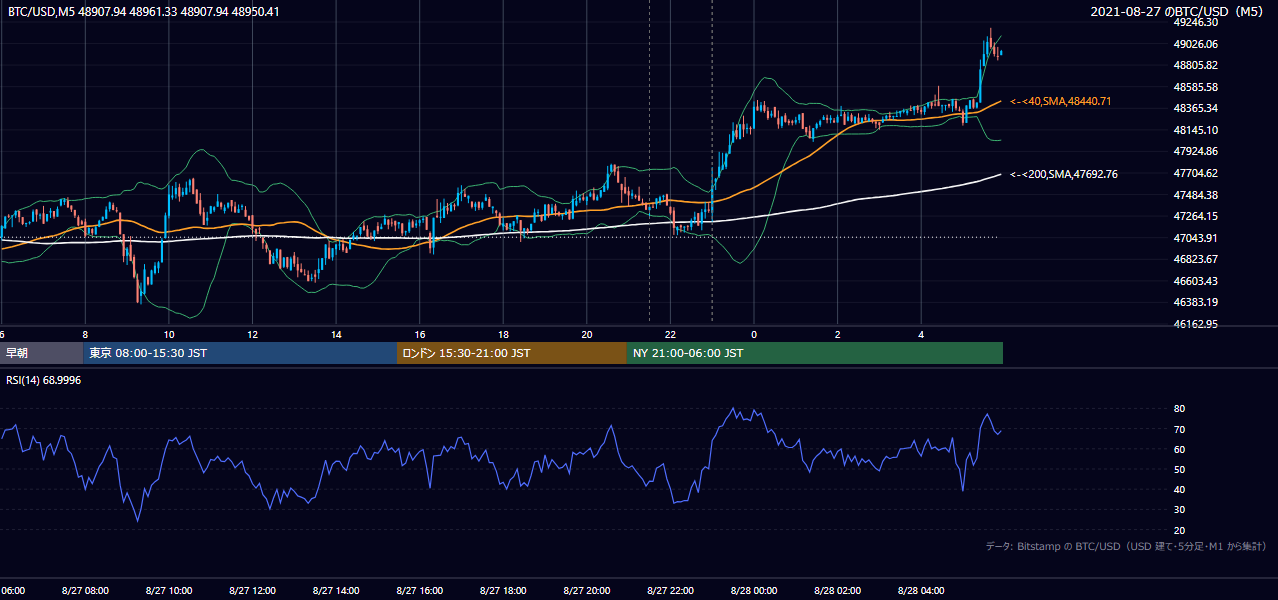The width and height of the screenshot is (1278, 600).
Task: Click price axis value 48585.58
Action: click(x=1195, y=87)
